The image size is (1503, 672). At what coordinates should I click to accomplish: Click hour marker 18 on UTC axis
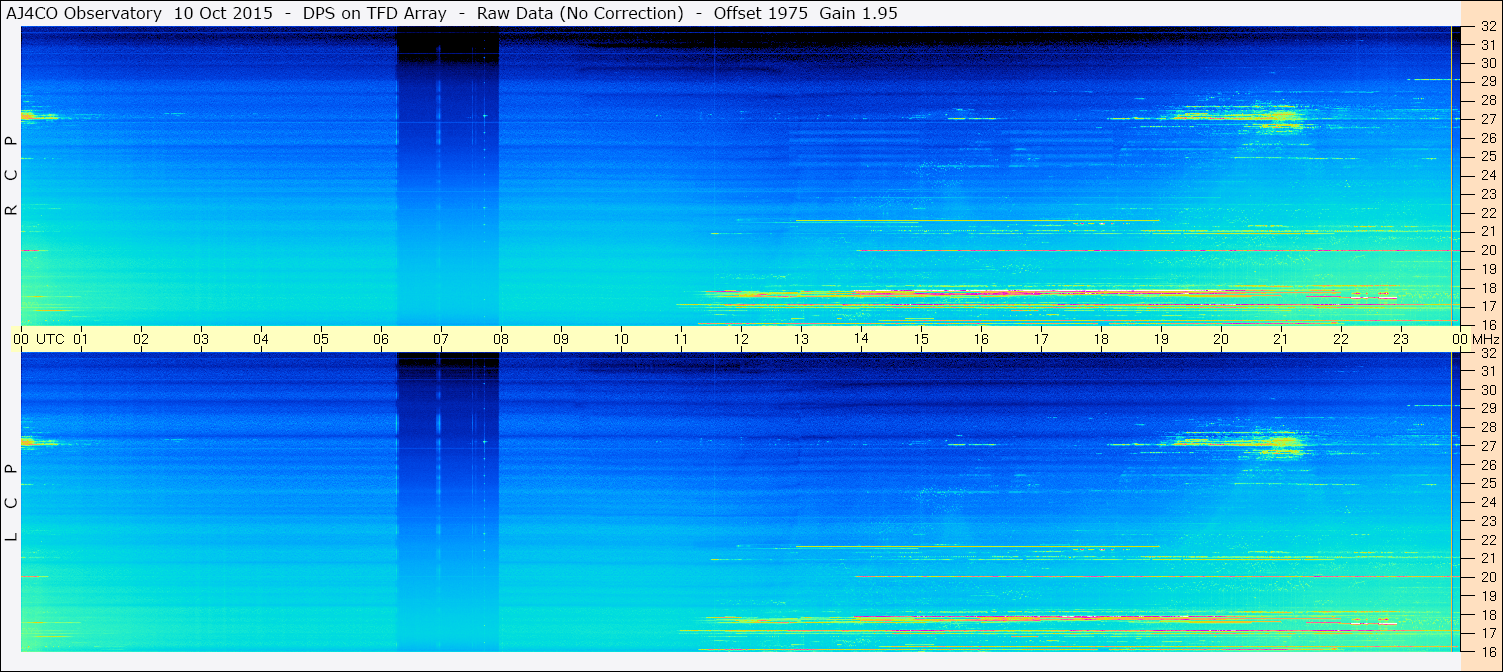pos(1101,339)
